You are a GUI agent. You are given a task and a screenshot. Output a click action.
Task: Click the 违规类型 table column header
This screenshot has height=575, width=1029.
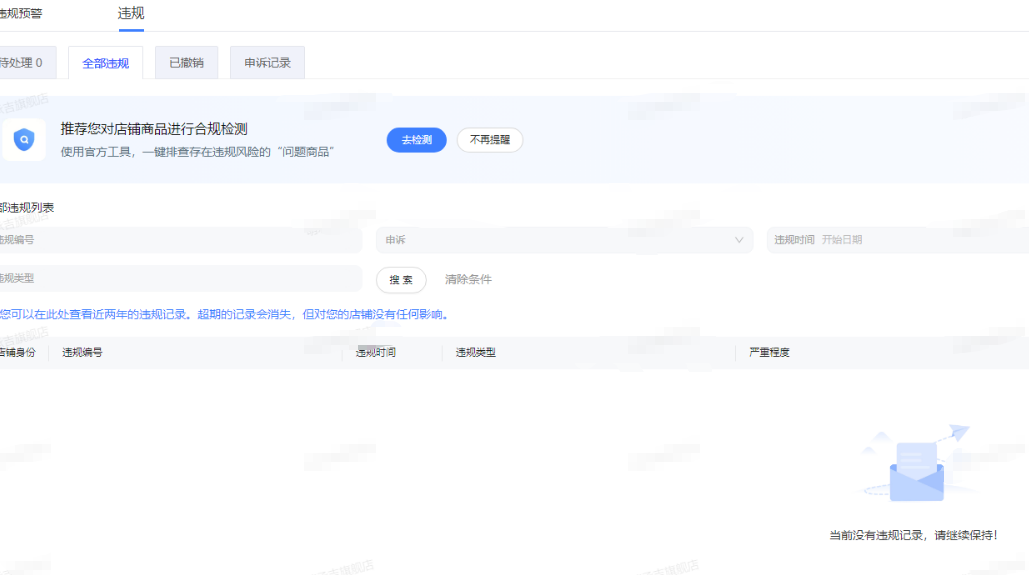476,353
